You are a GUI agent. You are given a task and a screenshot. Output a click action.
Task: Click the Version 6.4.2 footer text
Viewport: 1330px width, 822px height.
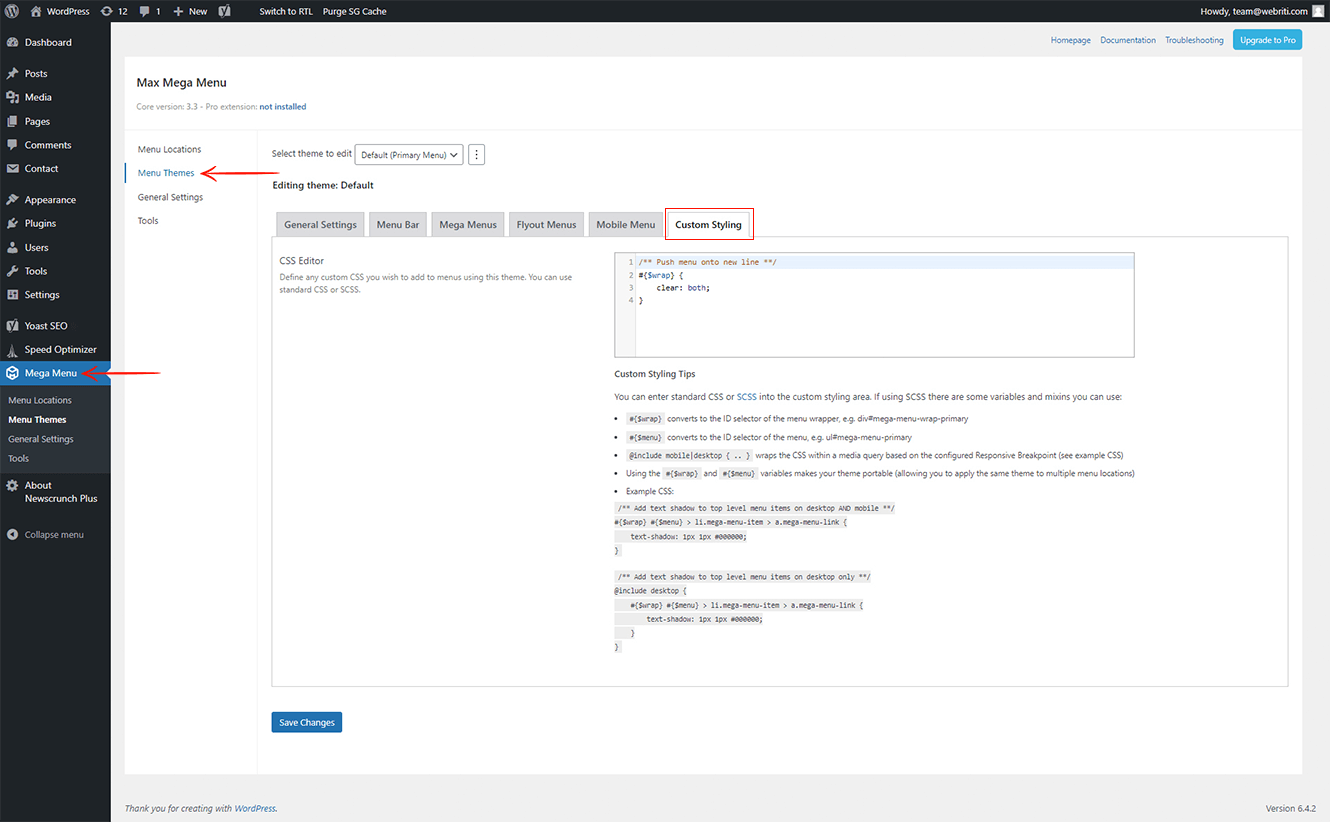click(1290, 808)
